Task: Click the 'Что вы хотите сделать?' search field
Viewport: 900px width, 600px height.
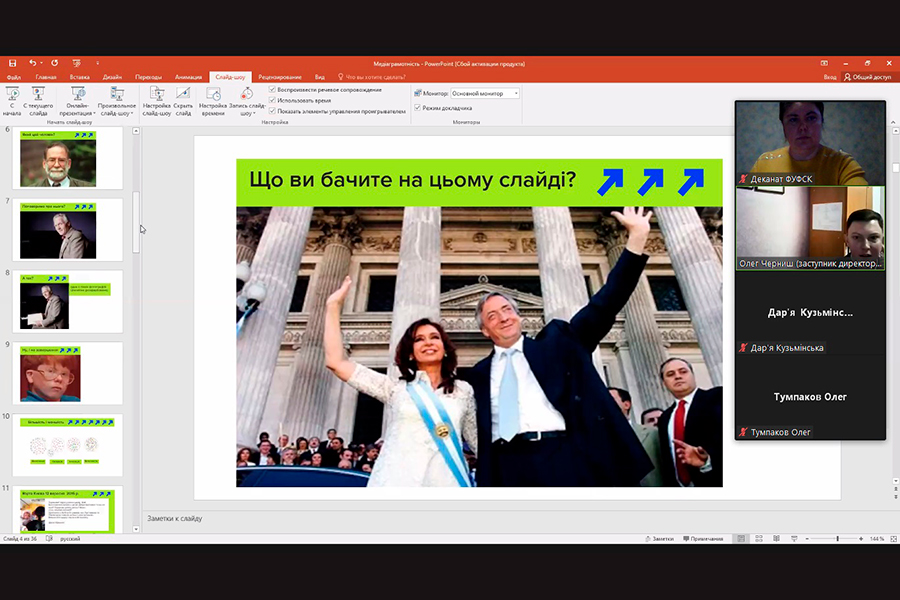Action: (371, 77)
